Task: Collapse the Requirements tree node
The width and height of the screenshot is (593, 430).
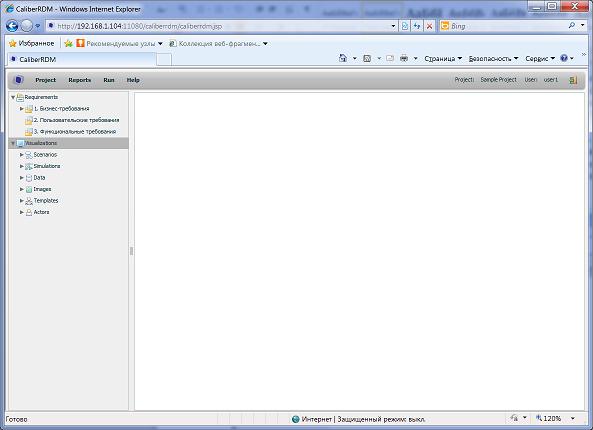Action: pos(13,98)
